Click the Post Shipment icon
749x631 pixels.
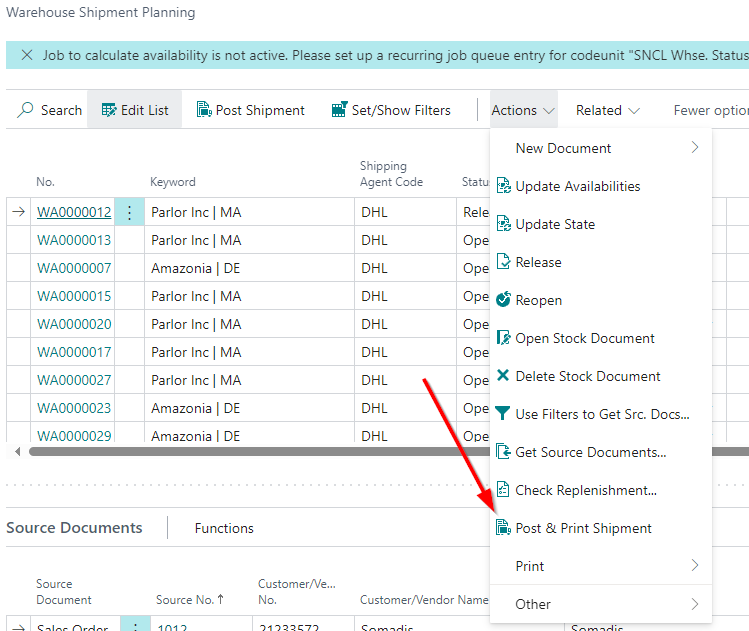click(204, 110)
